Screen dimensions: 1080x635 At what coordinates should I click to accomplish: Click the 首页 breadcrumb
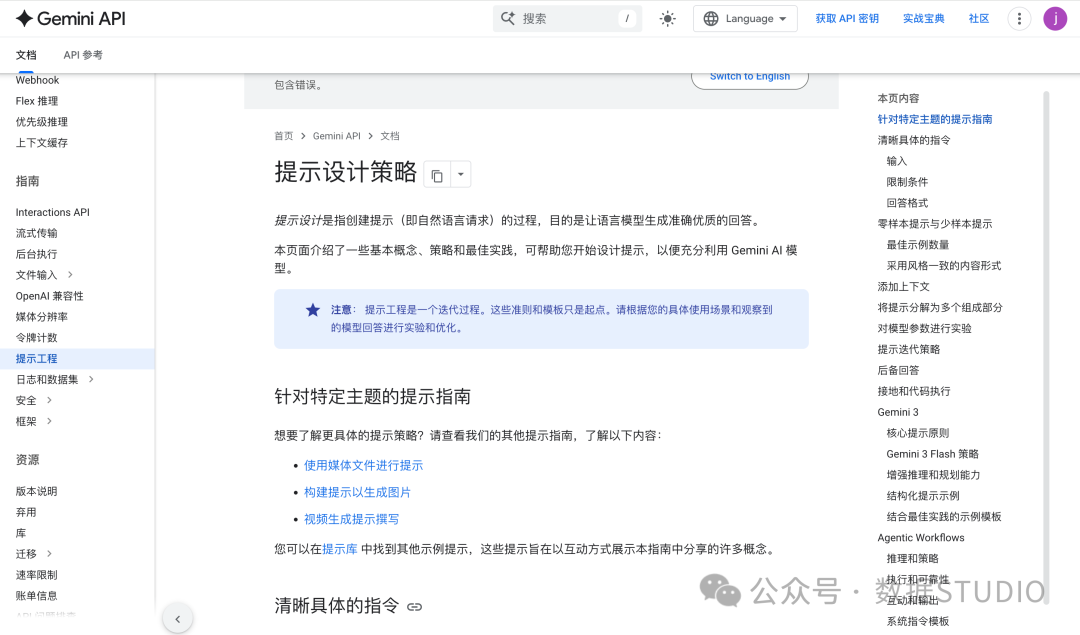tap(284, 136)
